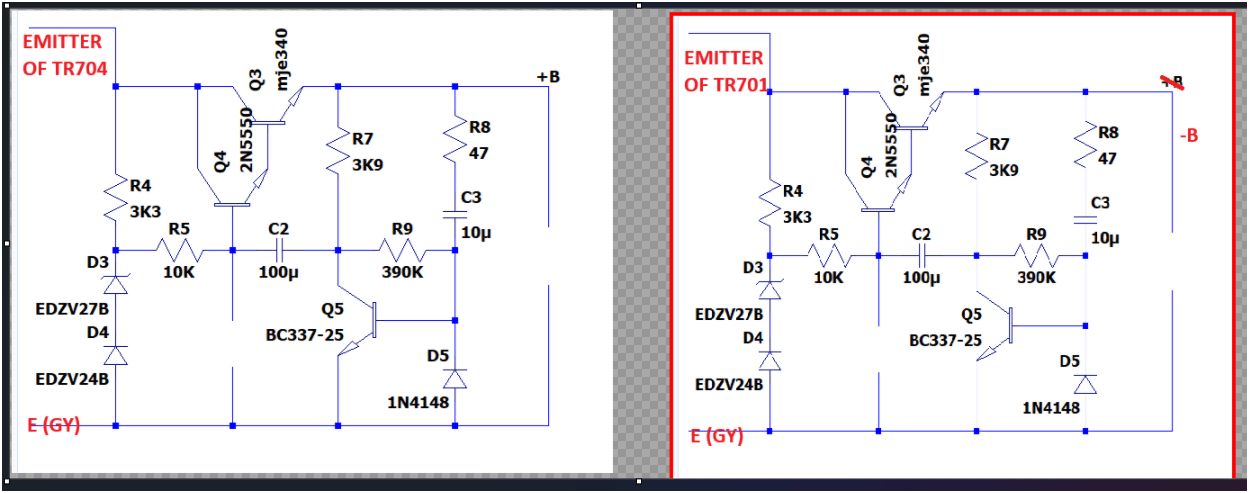Click "EDZV27B" text in TR704 schematic
The height and width of the screenshot is (493, 1249).
click(72, 307)
